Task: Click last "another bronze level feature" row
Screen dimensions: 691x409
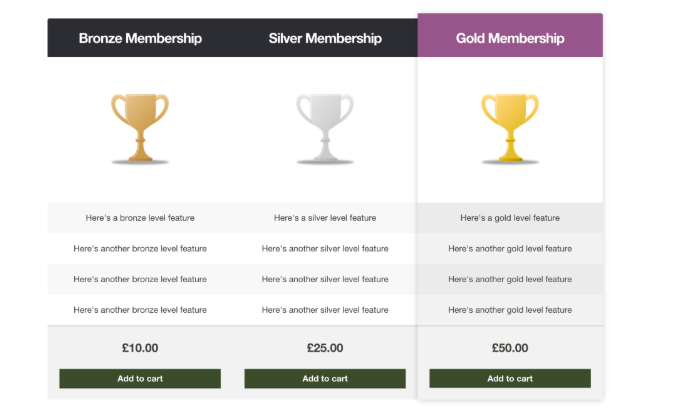Action: (140, 311)
